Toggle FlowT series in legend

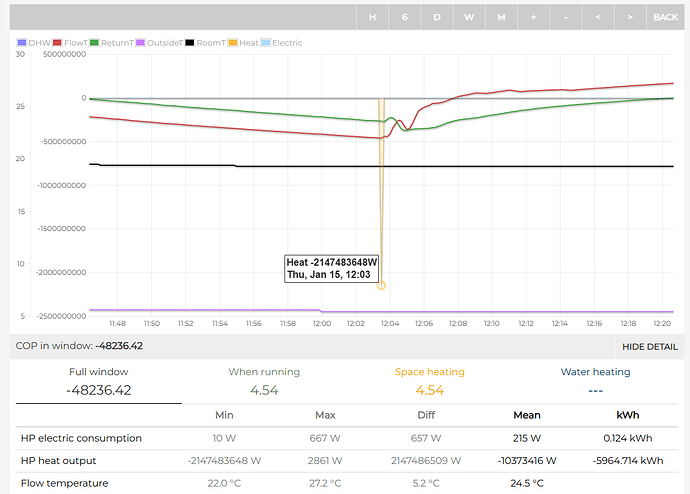[76, 43]
